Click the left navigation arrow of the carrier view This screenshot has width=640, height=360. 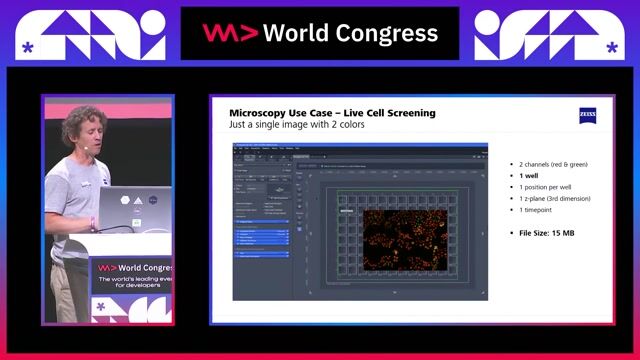pyautogui.click(x=311, y=234)
